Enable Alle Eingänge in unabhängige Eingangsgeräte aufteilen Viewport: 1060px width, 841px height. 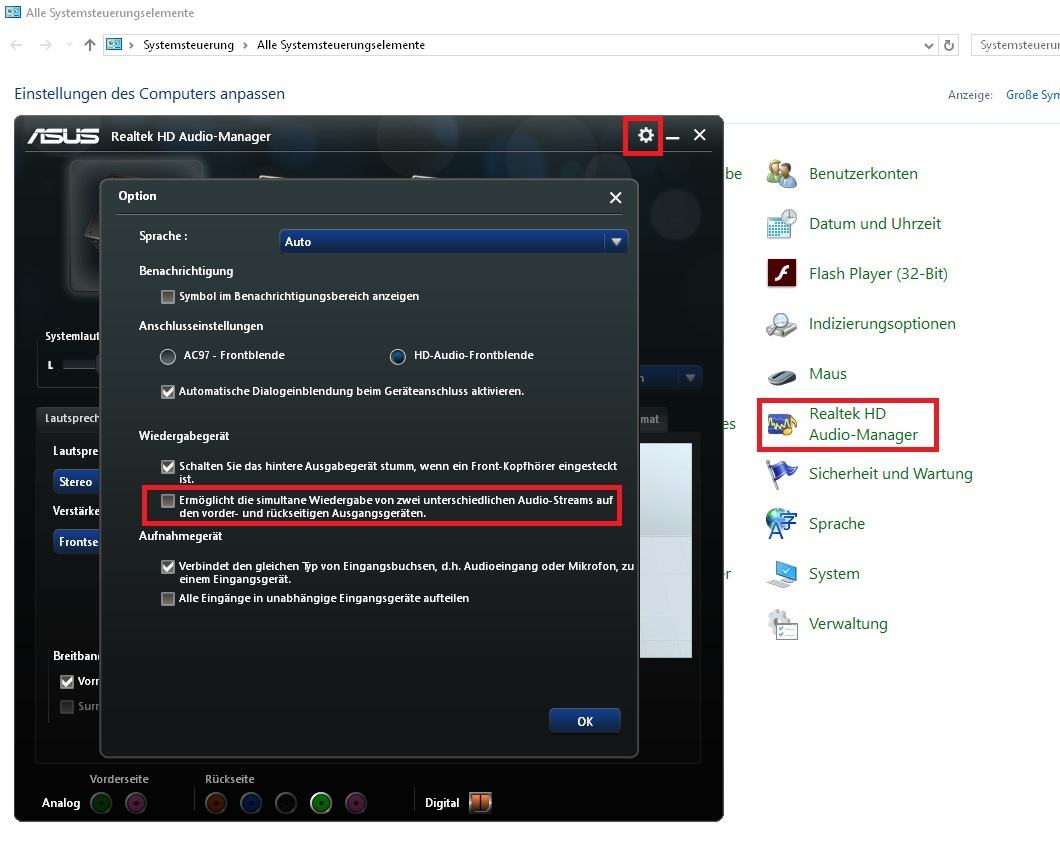click(x=168, y=599)
